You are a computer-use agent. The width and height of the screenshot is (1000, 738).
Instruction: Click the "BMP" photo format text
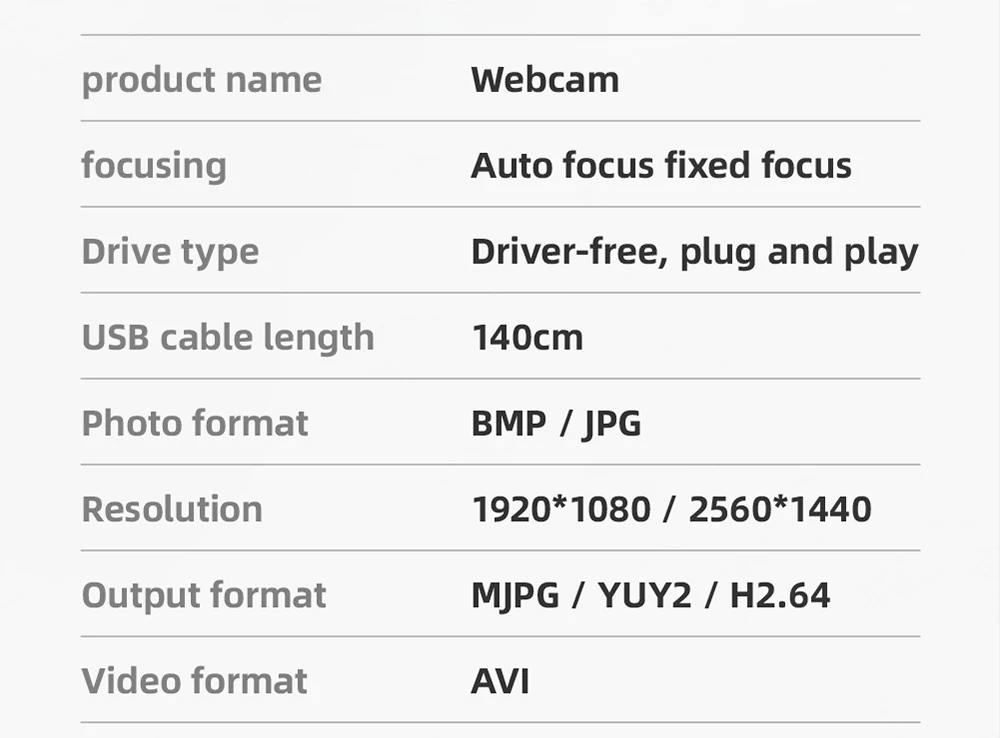509,424
